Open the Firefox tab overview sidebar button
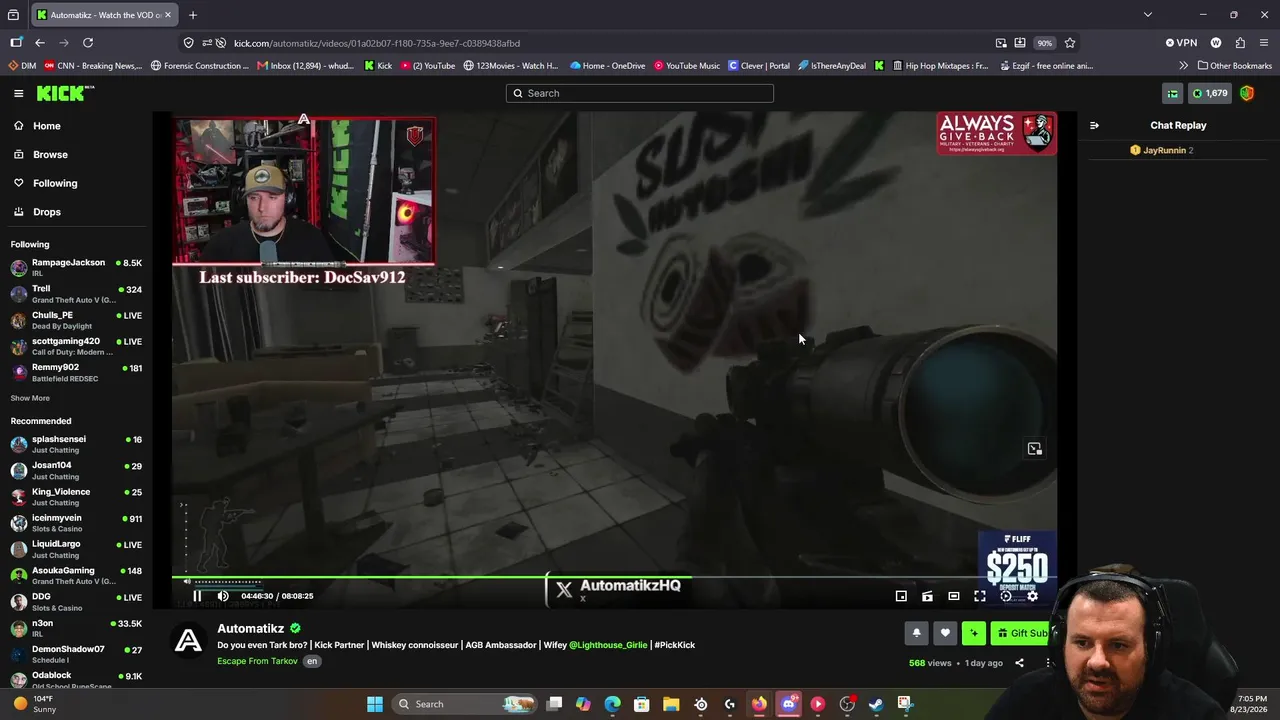 pyautogui.click(x=13, y=15)
